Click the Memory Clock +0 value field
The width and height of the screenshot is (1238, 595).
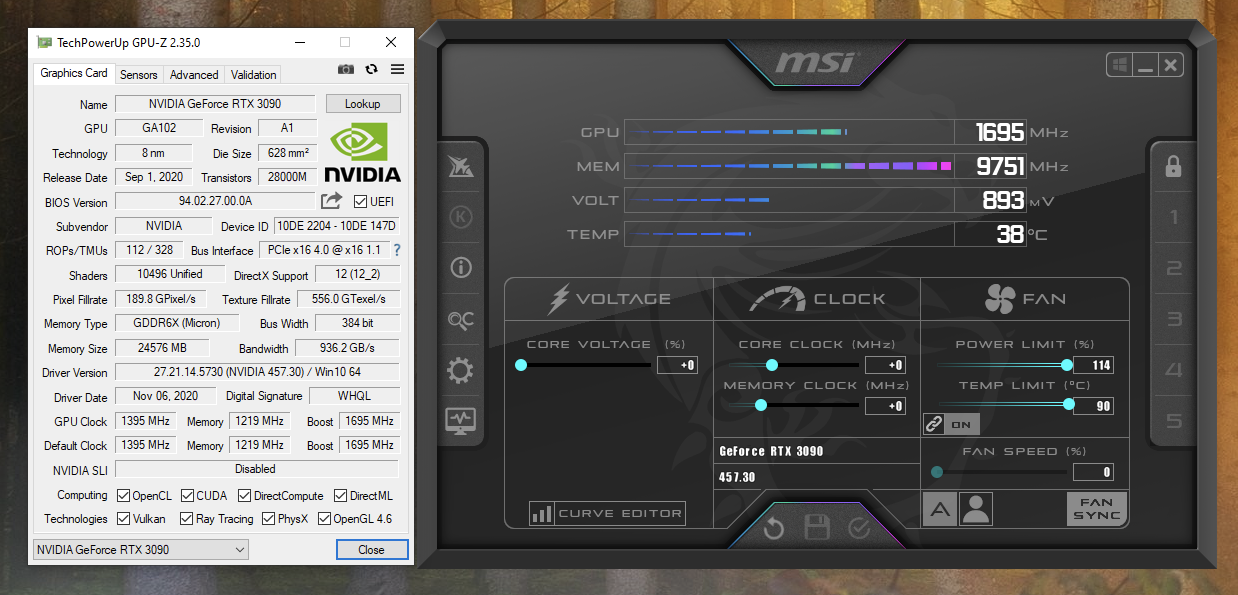(885, 406)
